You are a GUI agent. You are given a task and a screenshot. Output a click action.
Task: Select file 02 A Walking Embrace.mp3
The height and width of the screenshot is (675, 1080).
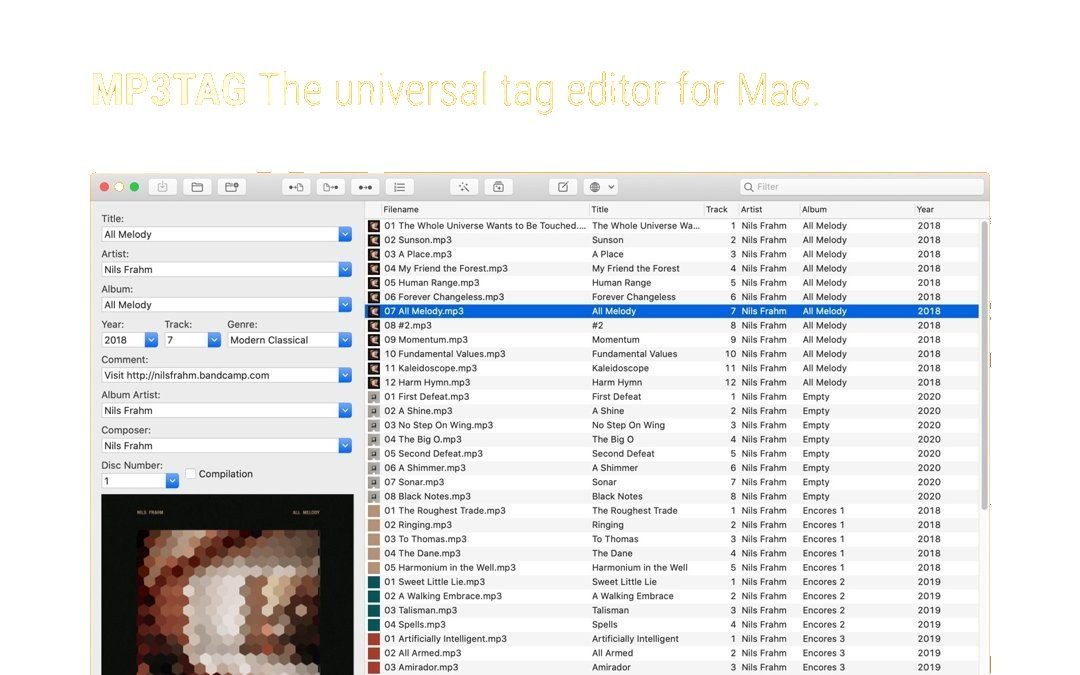click(x=443, y=596)
